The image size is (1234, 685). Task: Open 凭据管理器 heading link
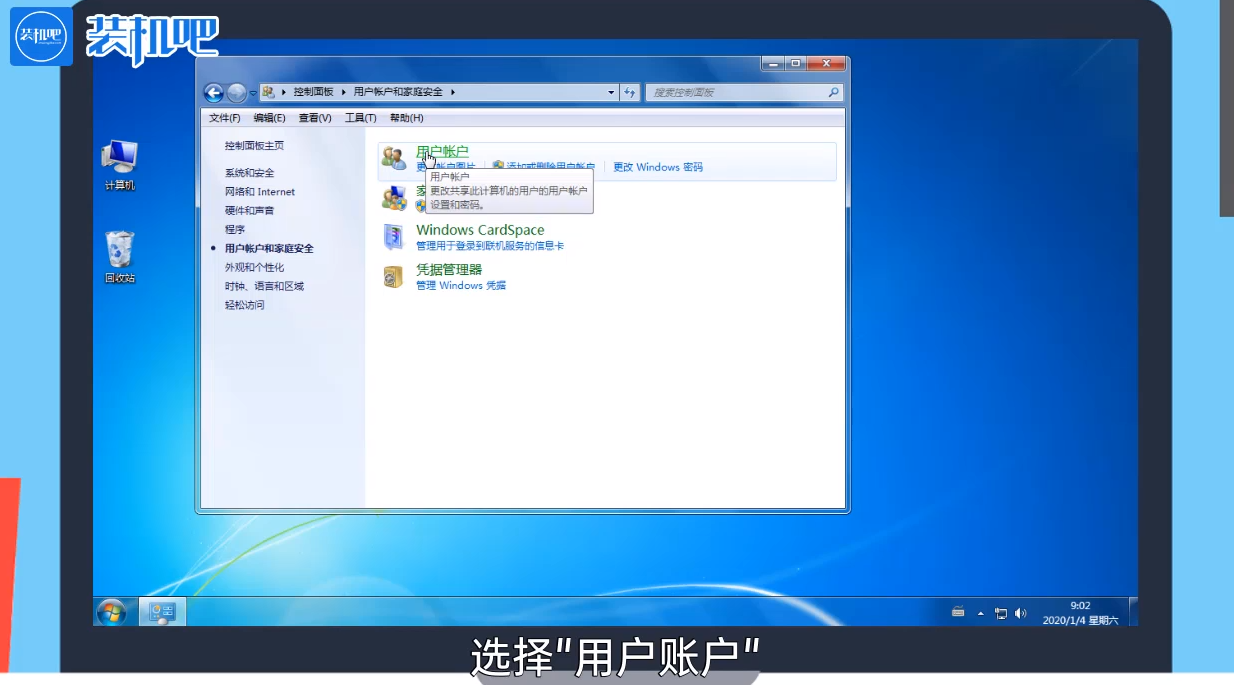449,270
